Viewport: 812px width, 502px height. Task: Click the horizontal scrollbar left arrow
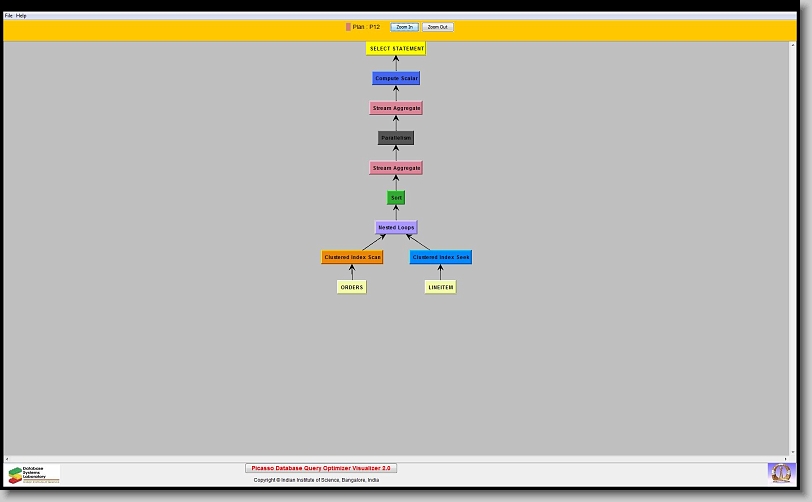[x=7, y=459]
